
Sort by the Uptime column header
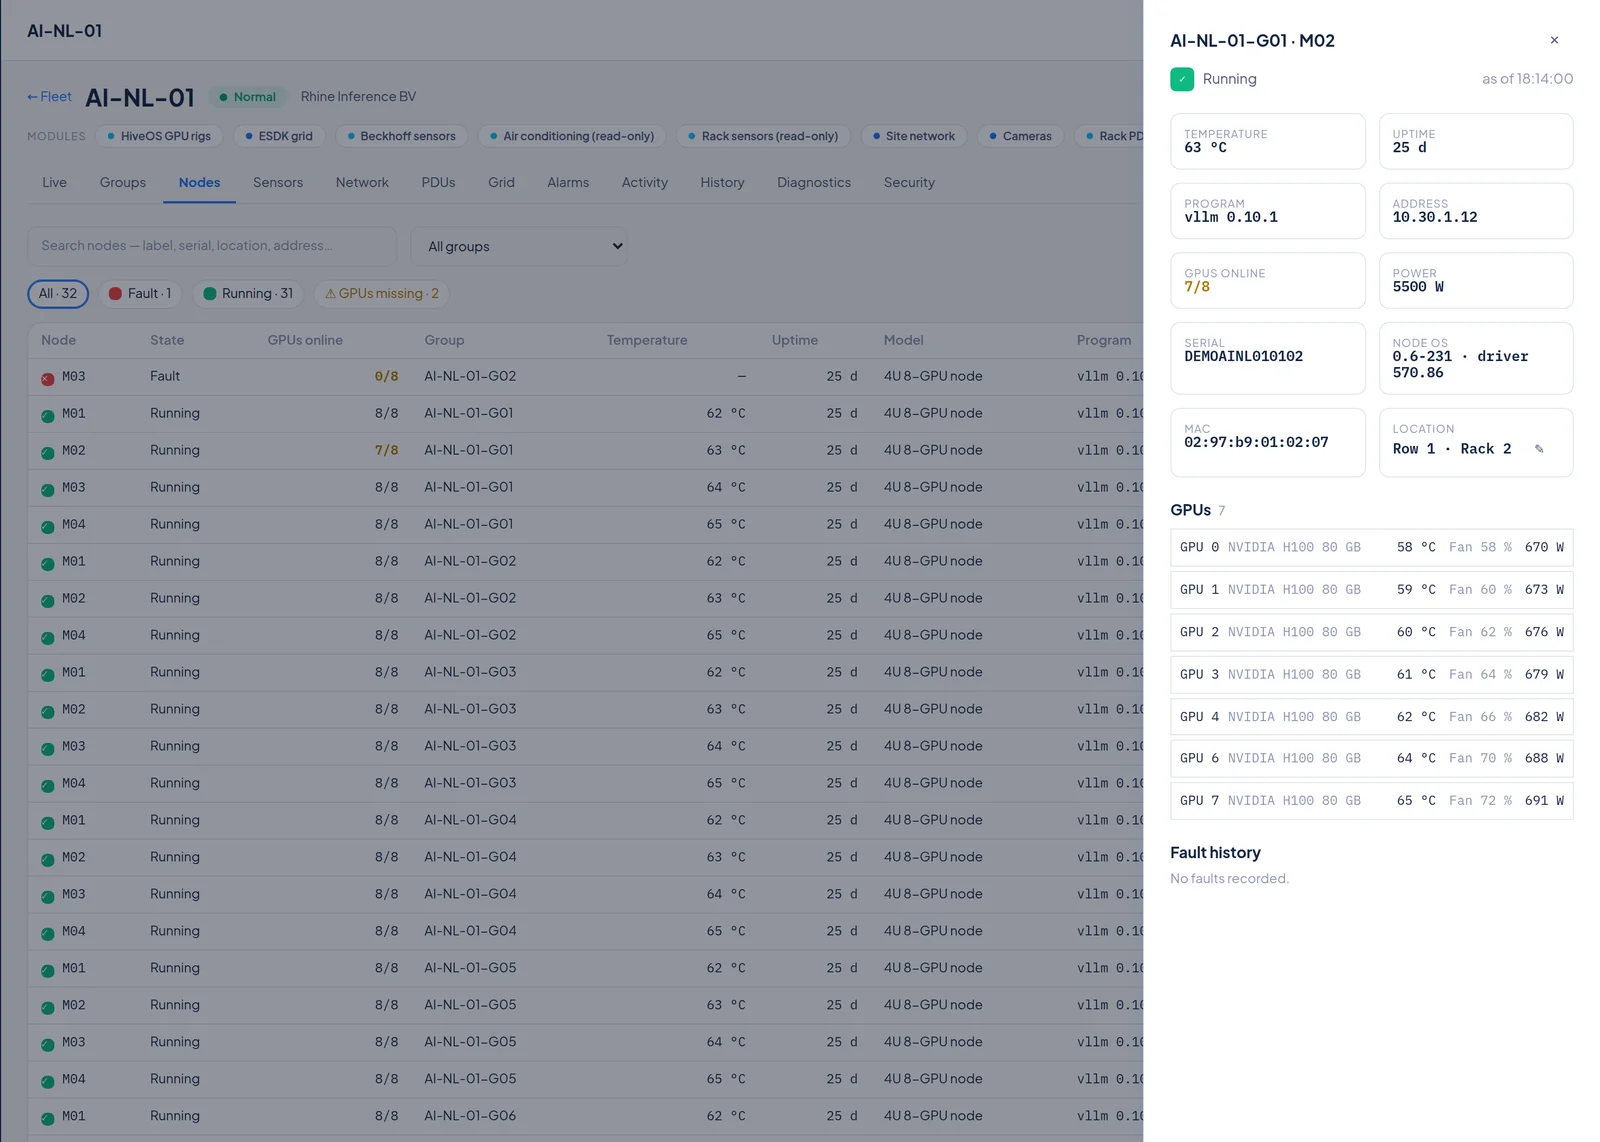click(x=795, y=341)
